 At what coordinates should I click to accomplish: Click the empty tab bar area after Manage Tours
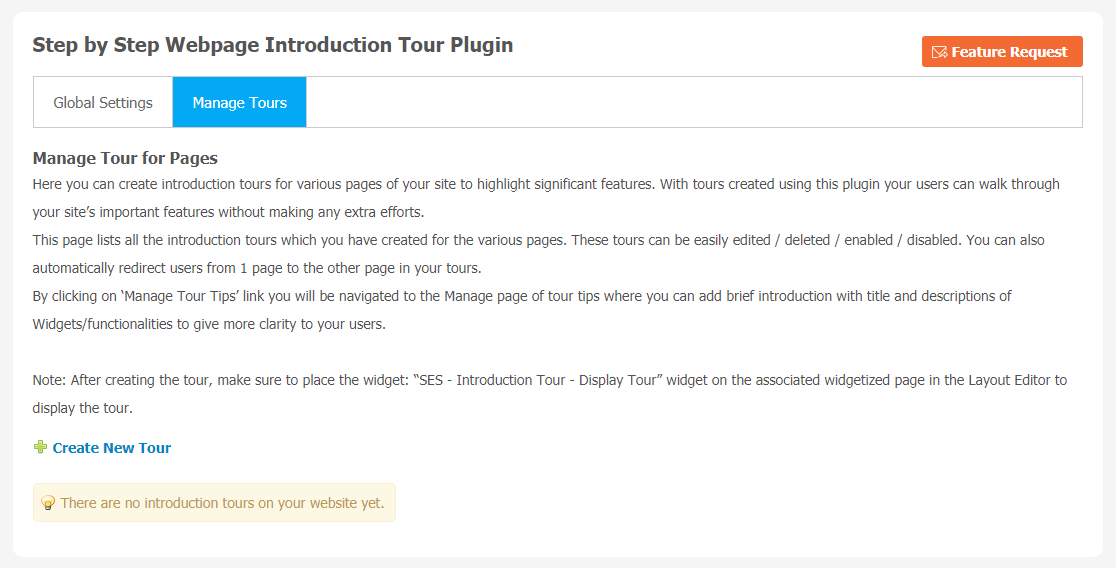pos(694,102)
